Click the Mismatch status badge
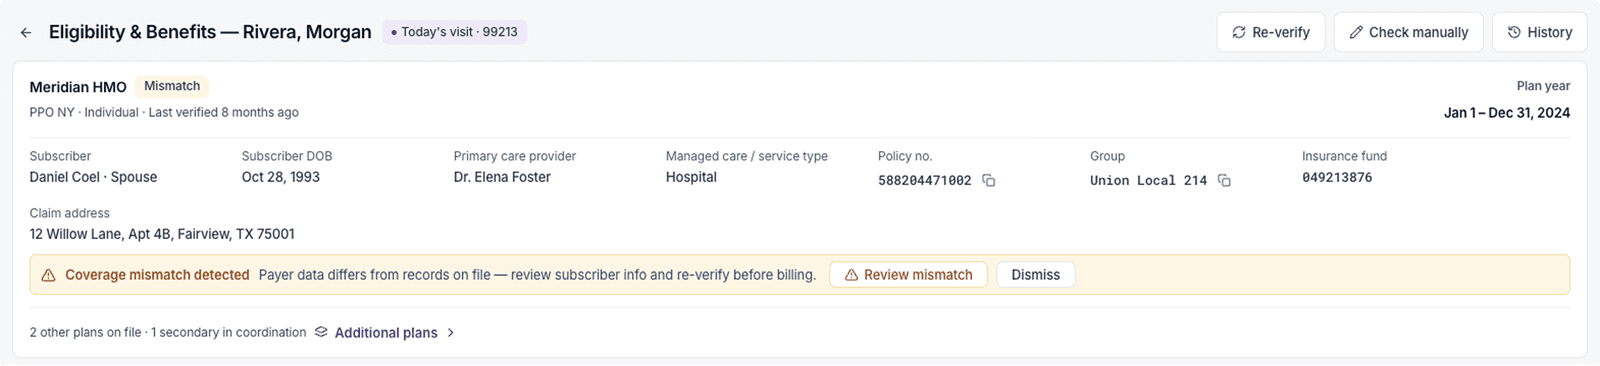 coord(172,86)
